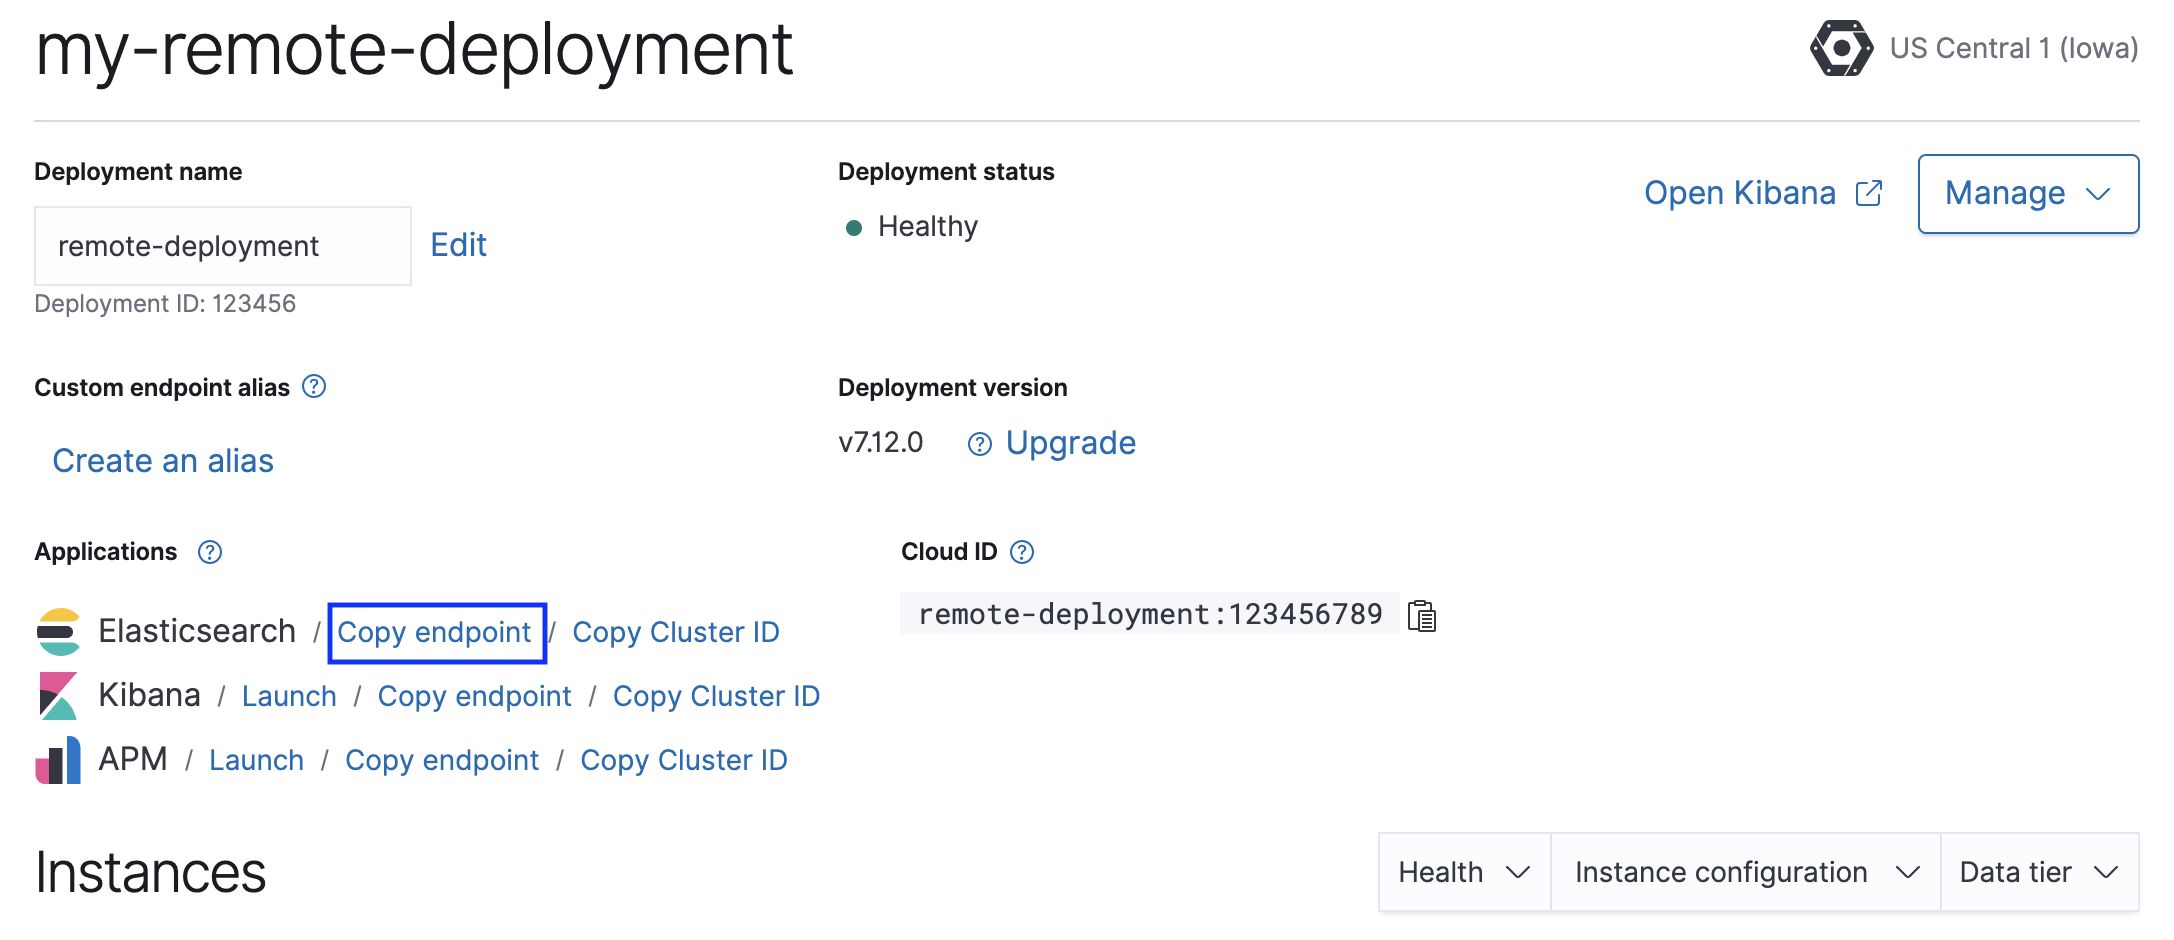Click help icon beside Upgrade link
Screen dimensions: 2174x940
pos(979,444)
